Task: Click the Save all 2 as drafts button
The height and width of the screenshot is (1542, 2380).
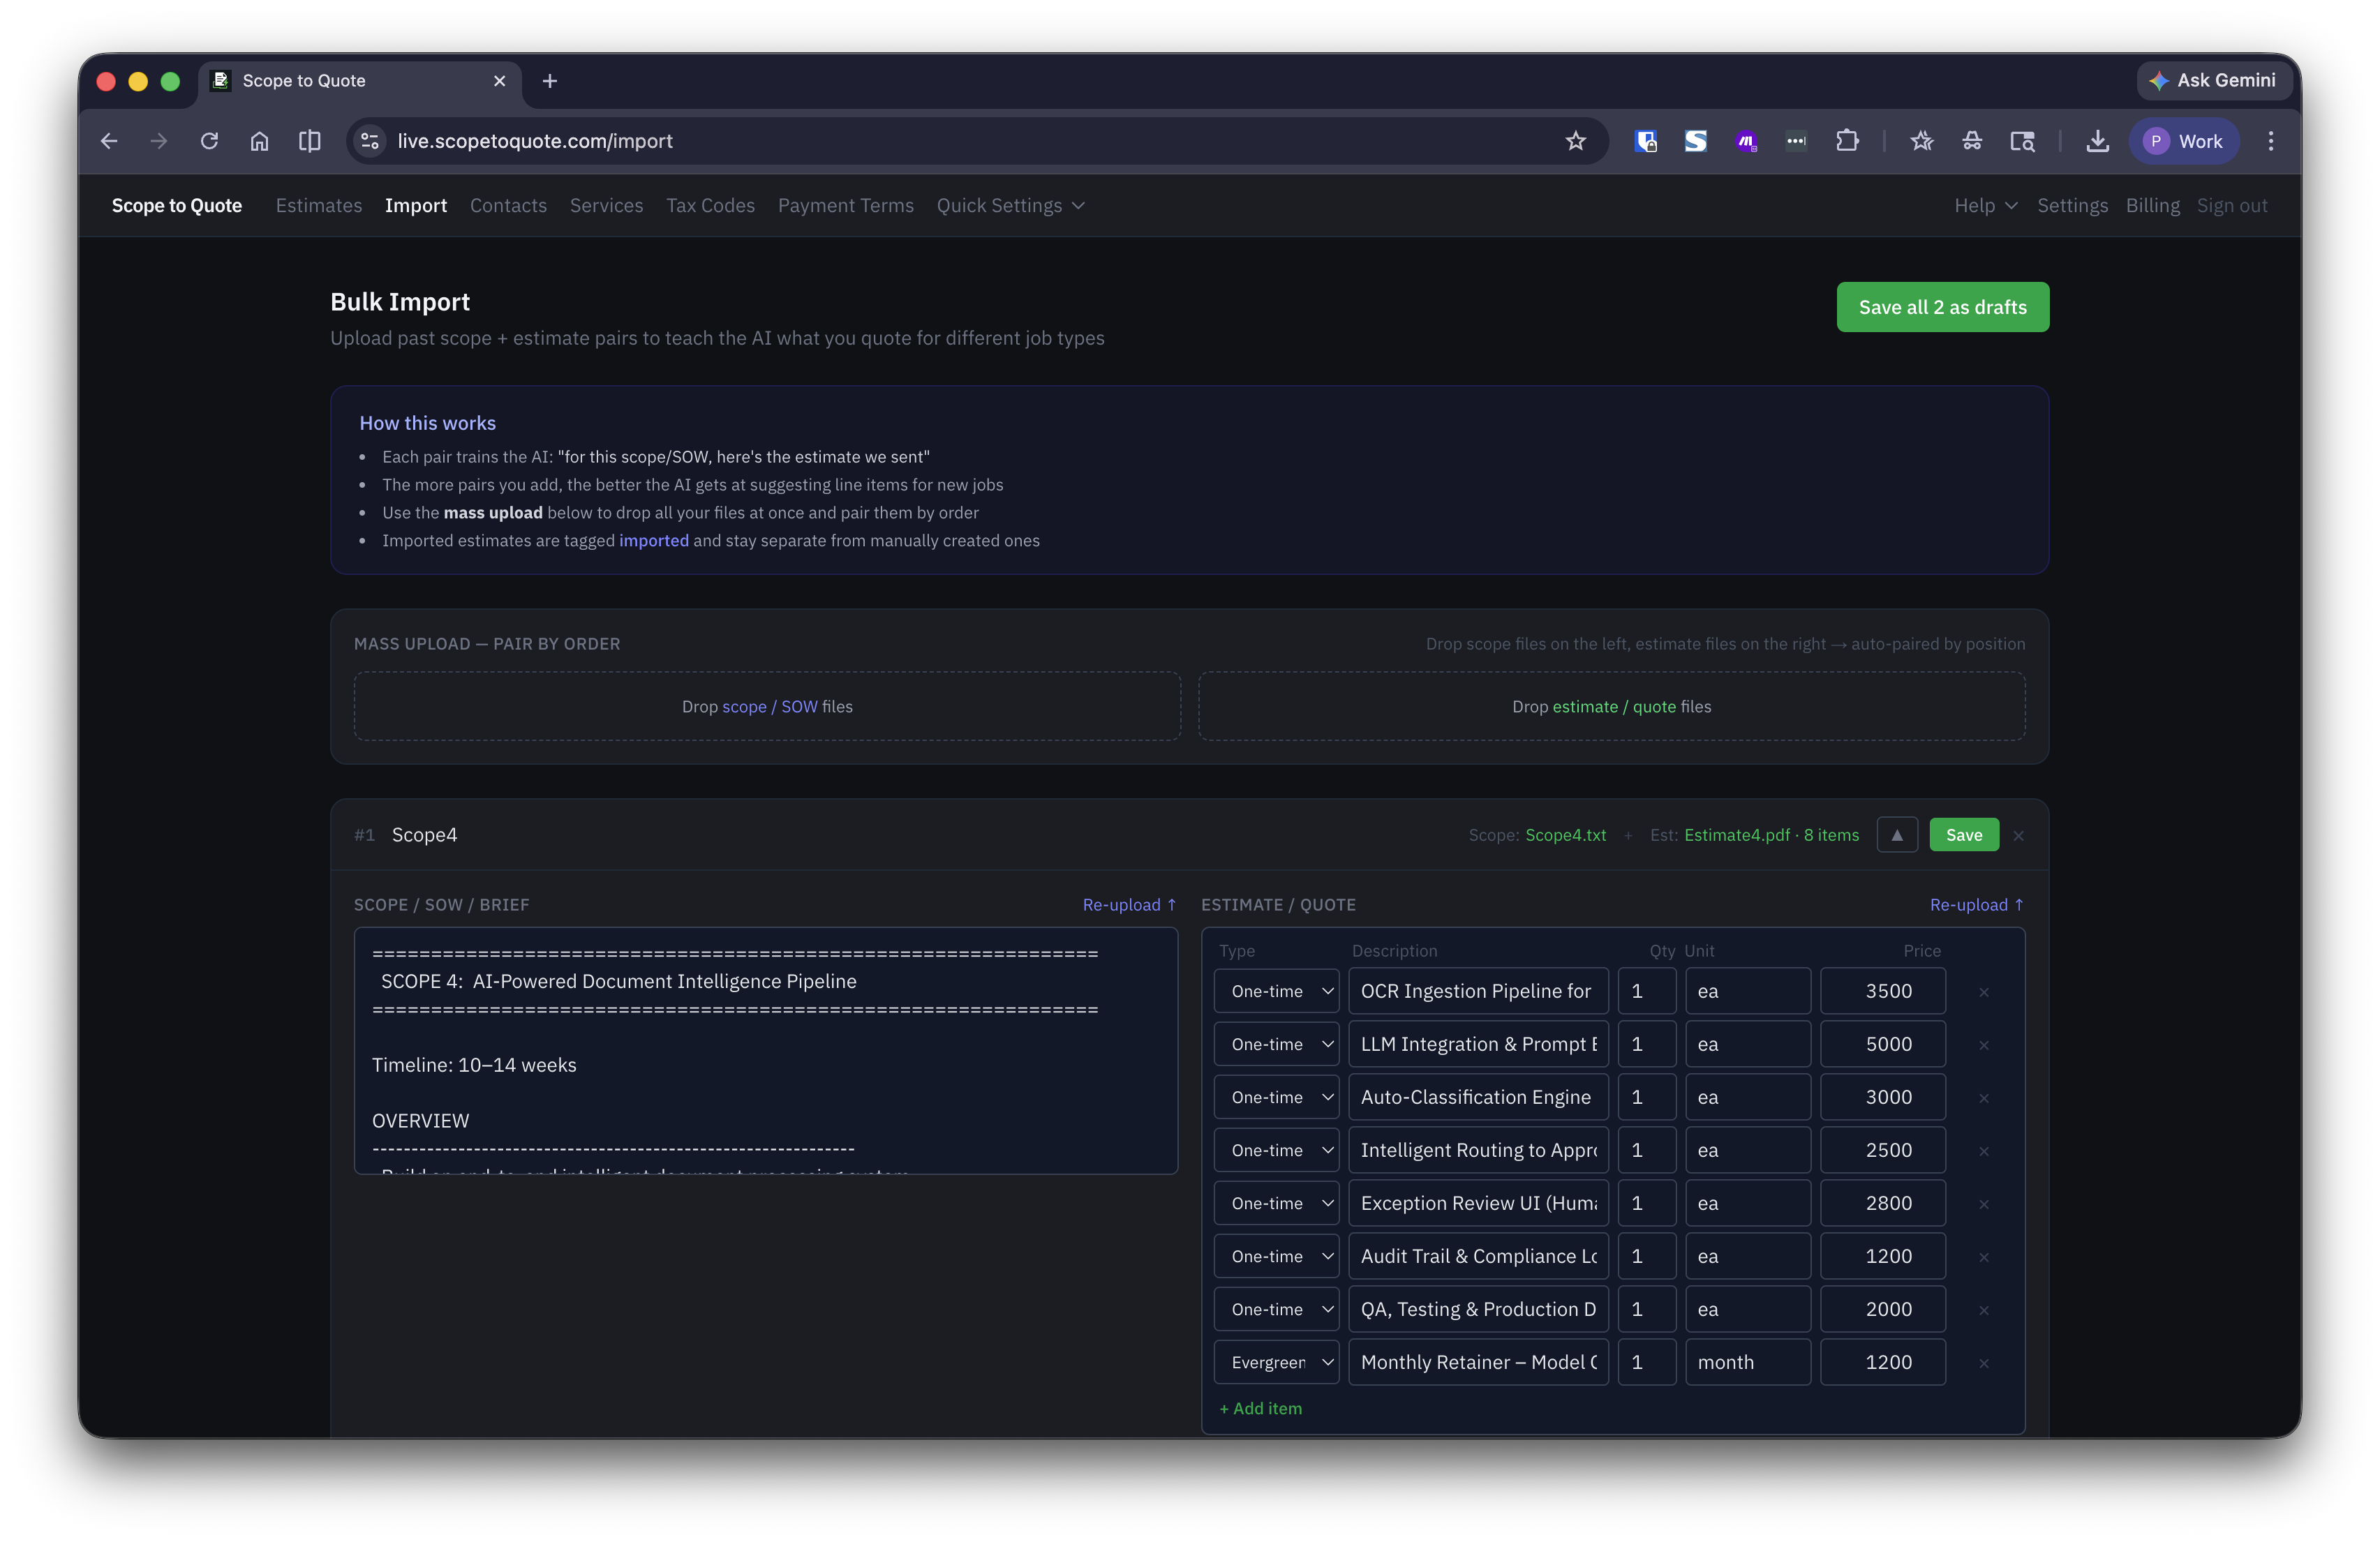Action: 1942,307
